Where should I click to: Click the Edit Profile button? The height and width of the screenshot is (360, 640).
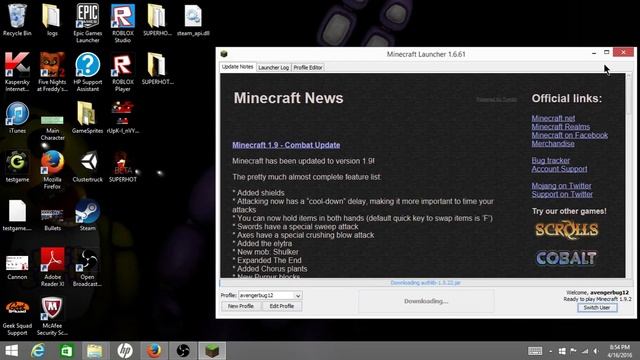point(282,306)
